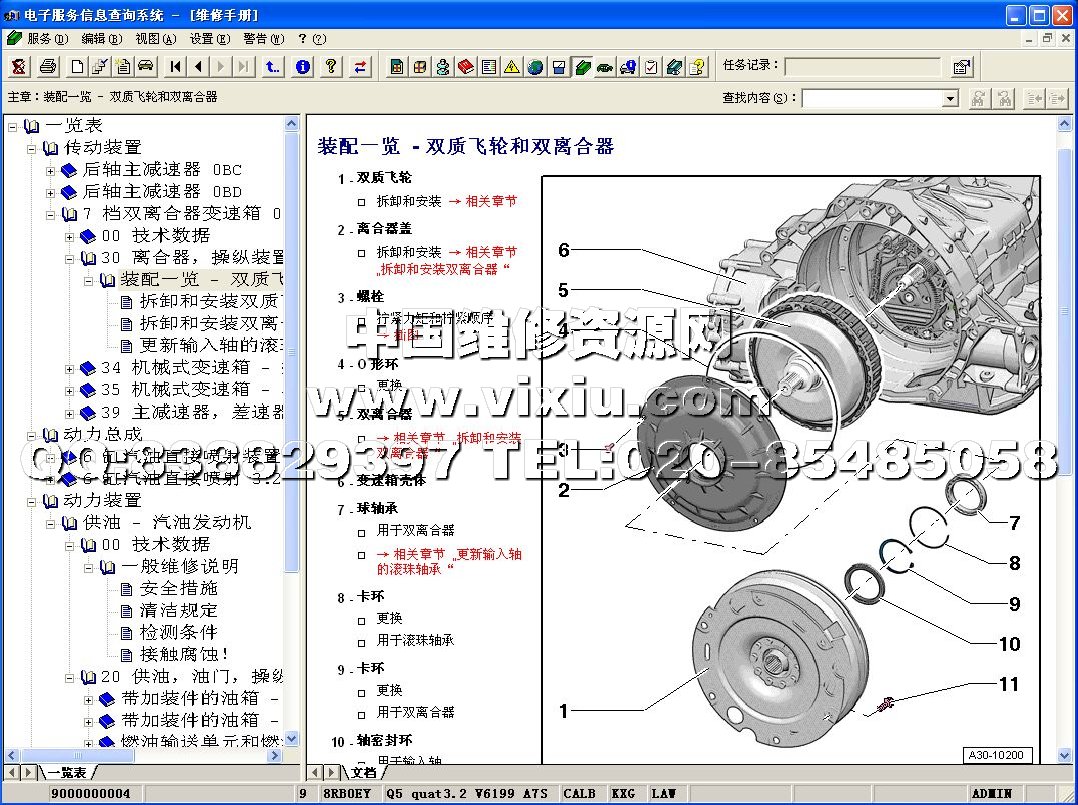Screen dimensions: 1078x805
Task: Click the blue information icon
Action: click(303, 67)
